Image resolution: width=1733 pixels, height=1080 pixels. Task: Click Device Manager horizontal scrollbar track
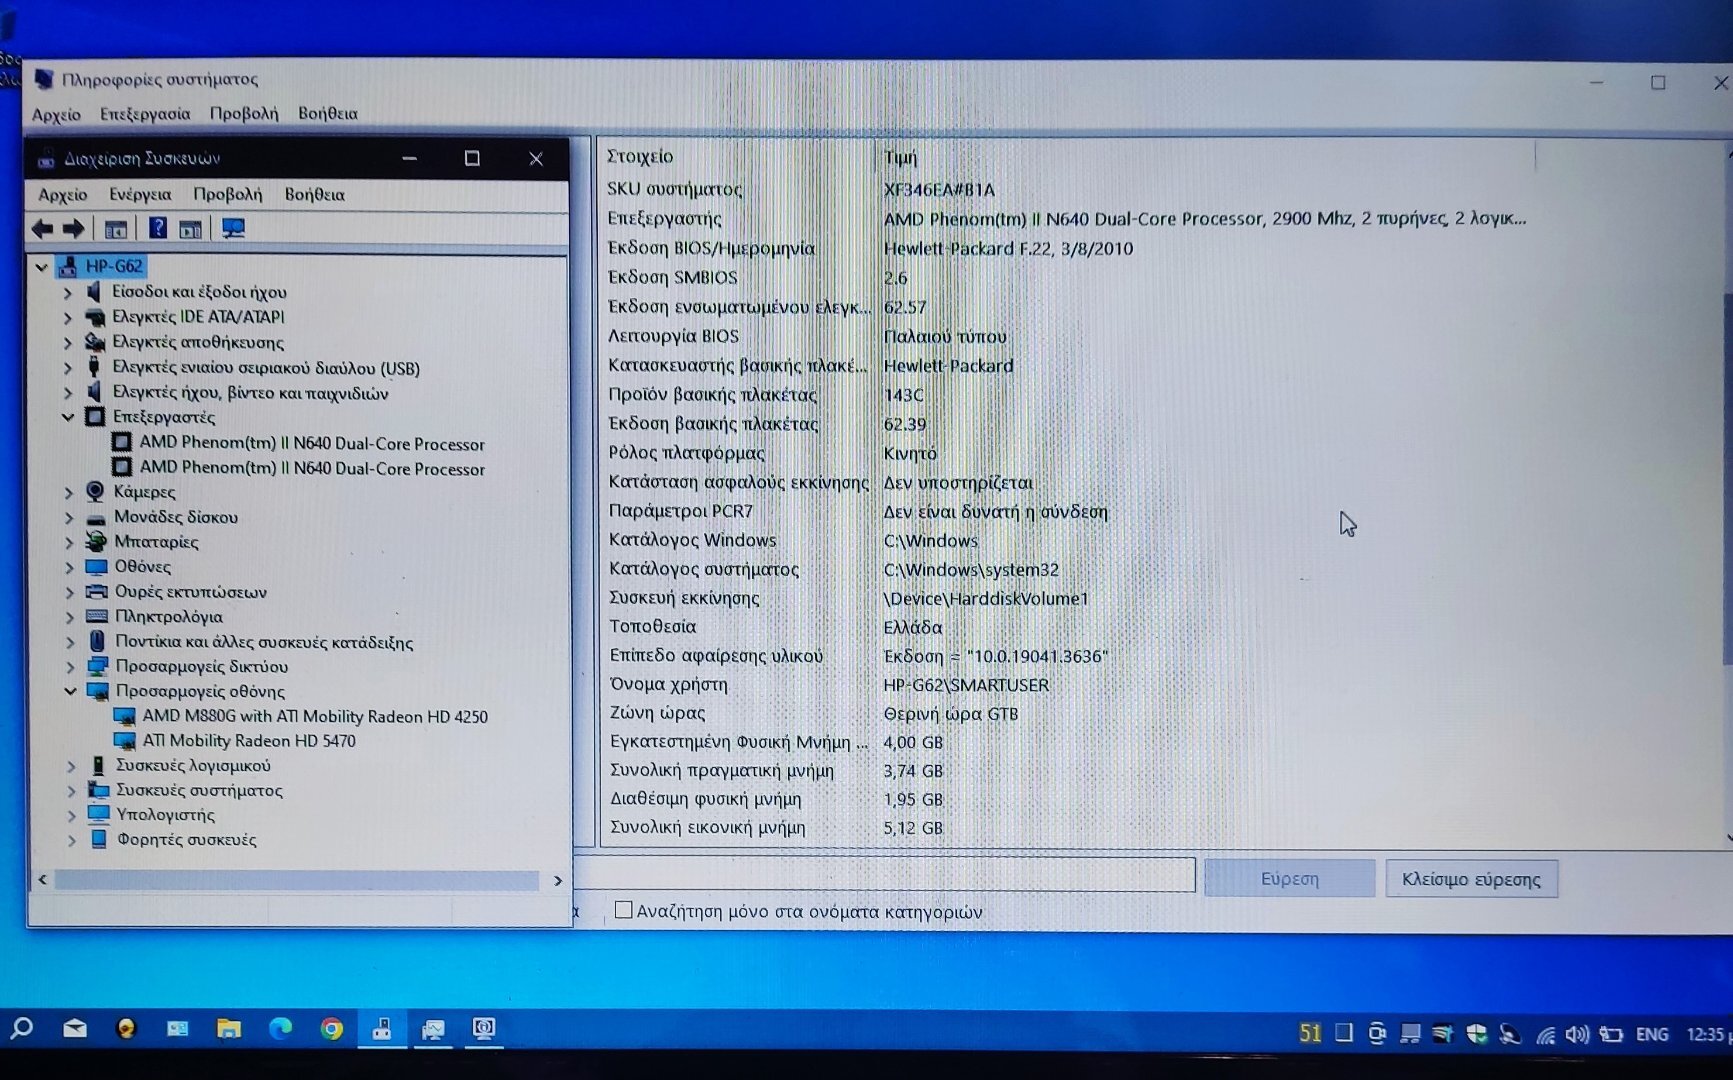click(296, 880)
